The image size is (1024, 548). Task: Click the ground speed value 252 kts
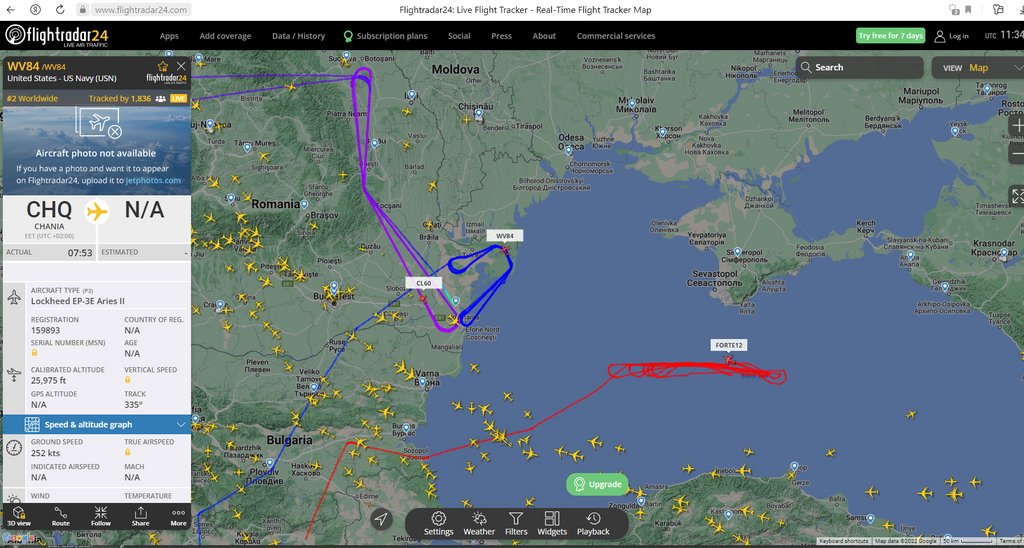click(45, 453)
